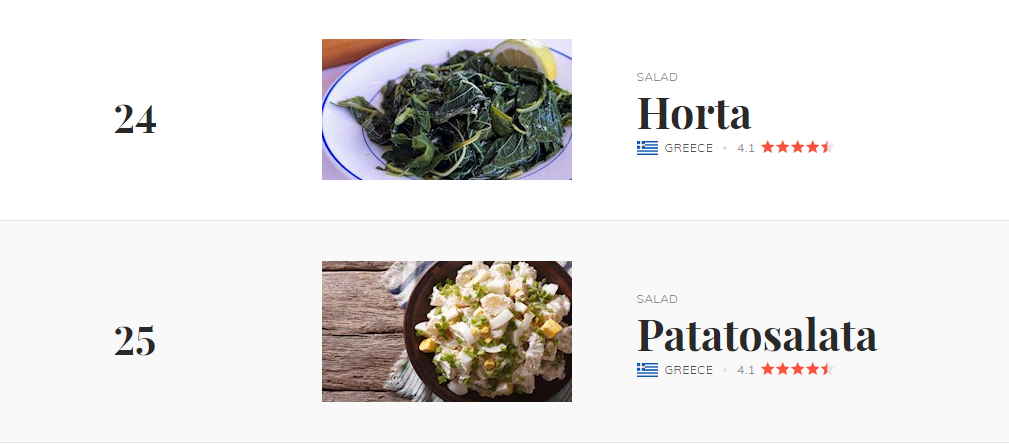Select the half-filled last star of Patatosalata
1009x445 pixels.
(x=827, y=369)
